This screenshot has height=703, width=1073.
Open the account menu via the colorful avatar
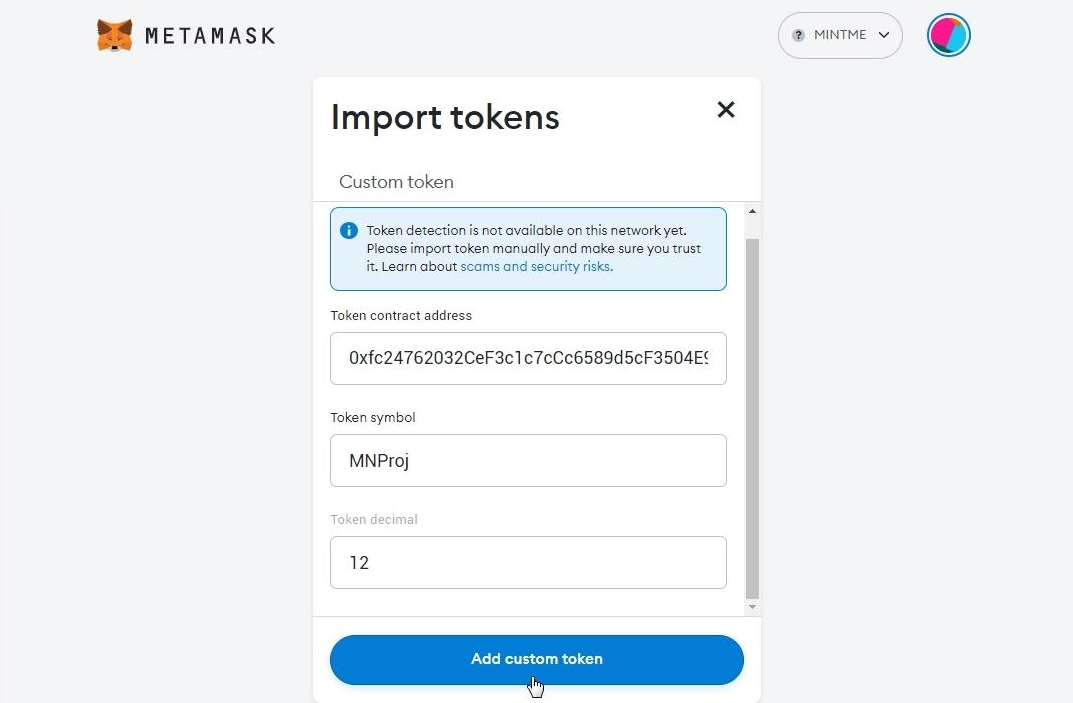(947, 35)
